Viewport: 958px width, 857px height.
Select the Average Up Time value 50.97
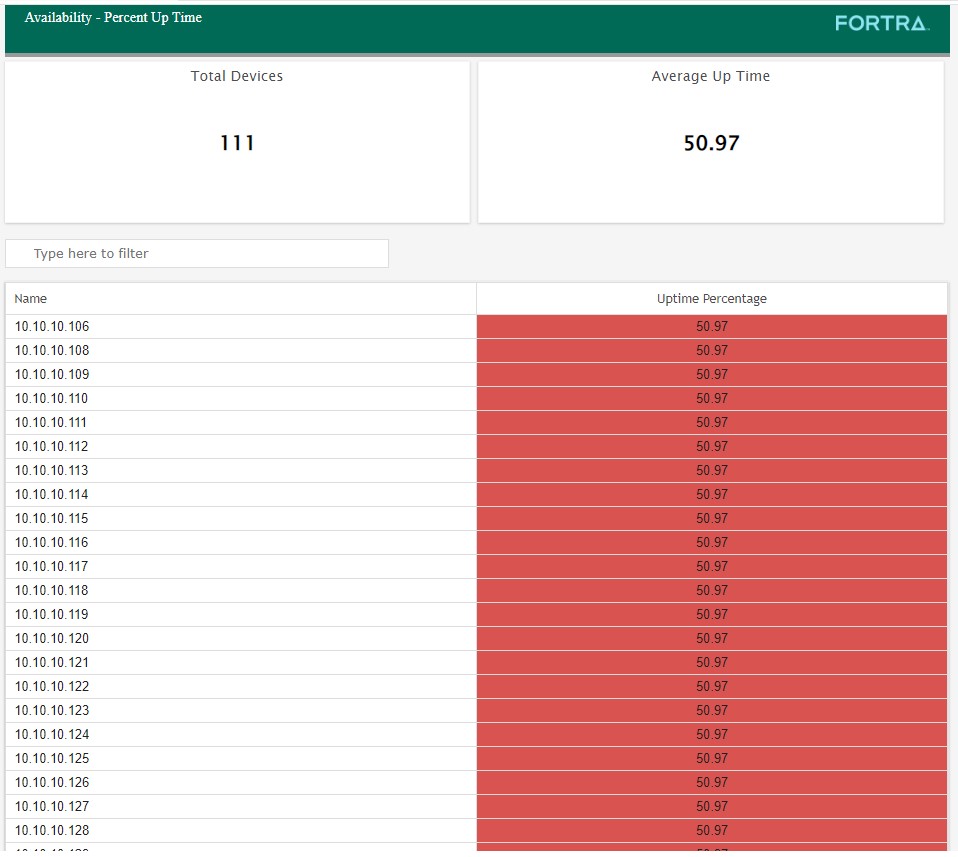coord(711,143)
